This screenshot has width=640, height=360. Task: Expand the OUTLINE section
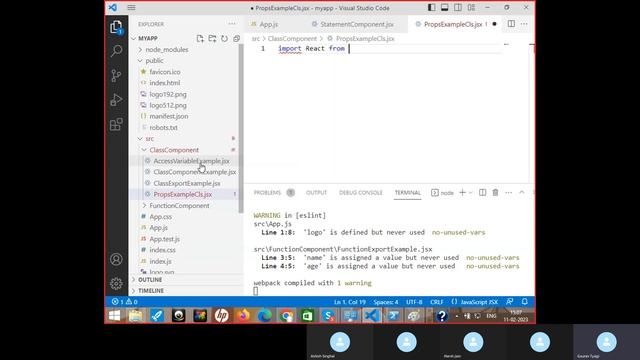tap(150, 280)
